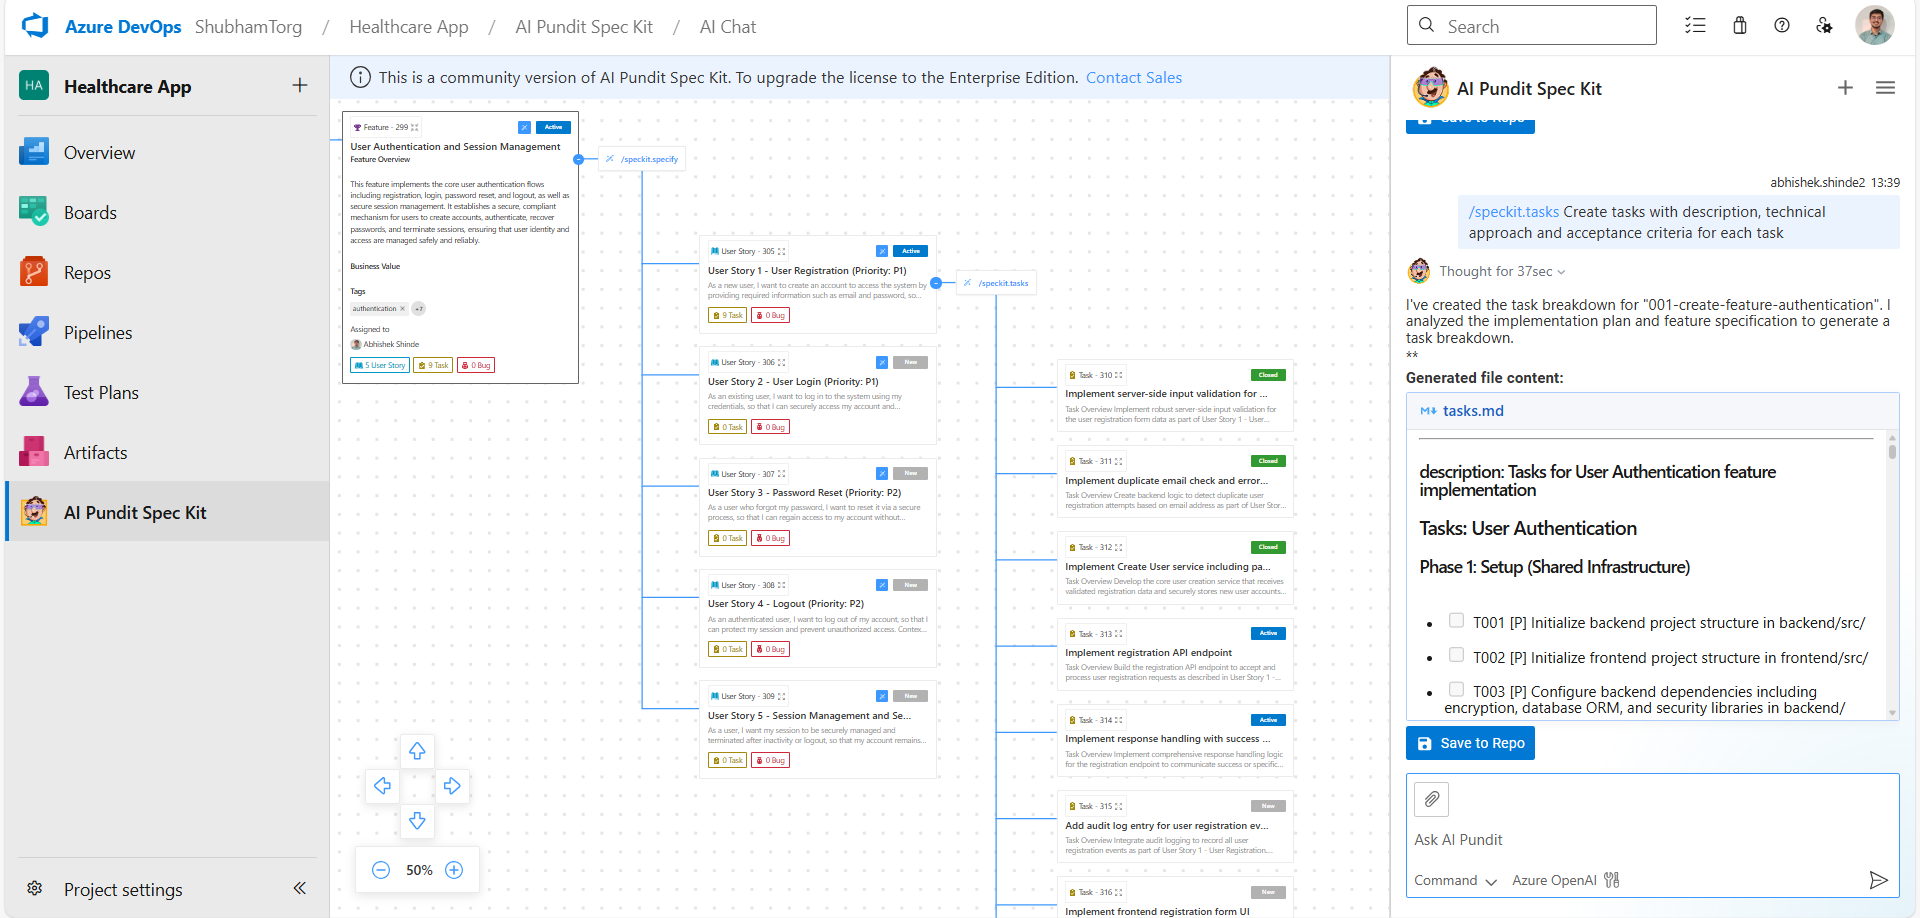Check the T002 frontend project structure task
Viewport: 1920px width, 918px height.
pos(1457,654)
